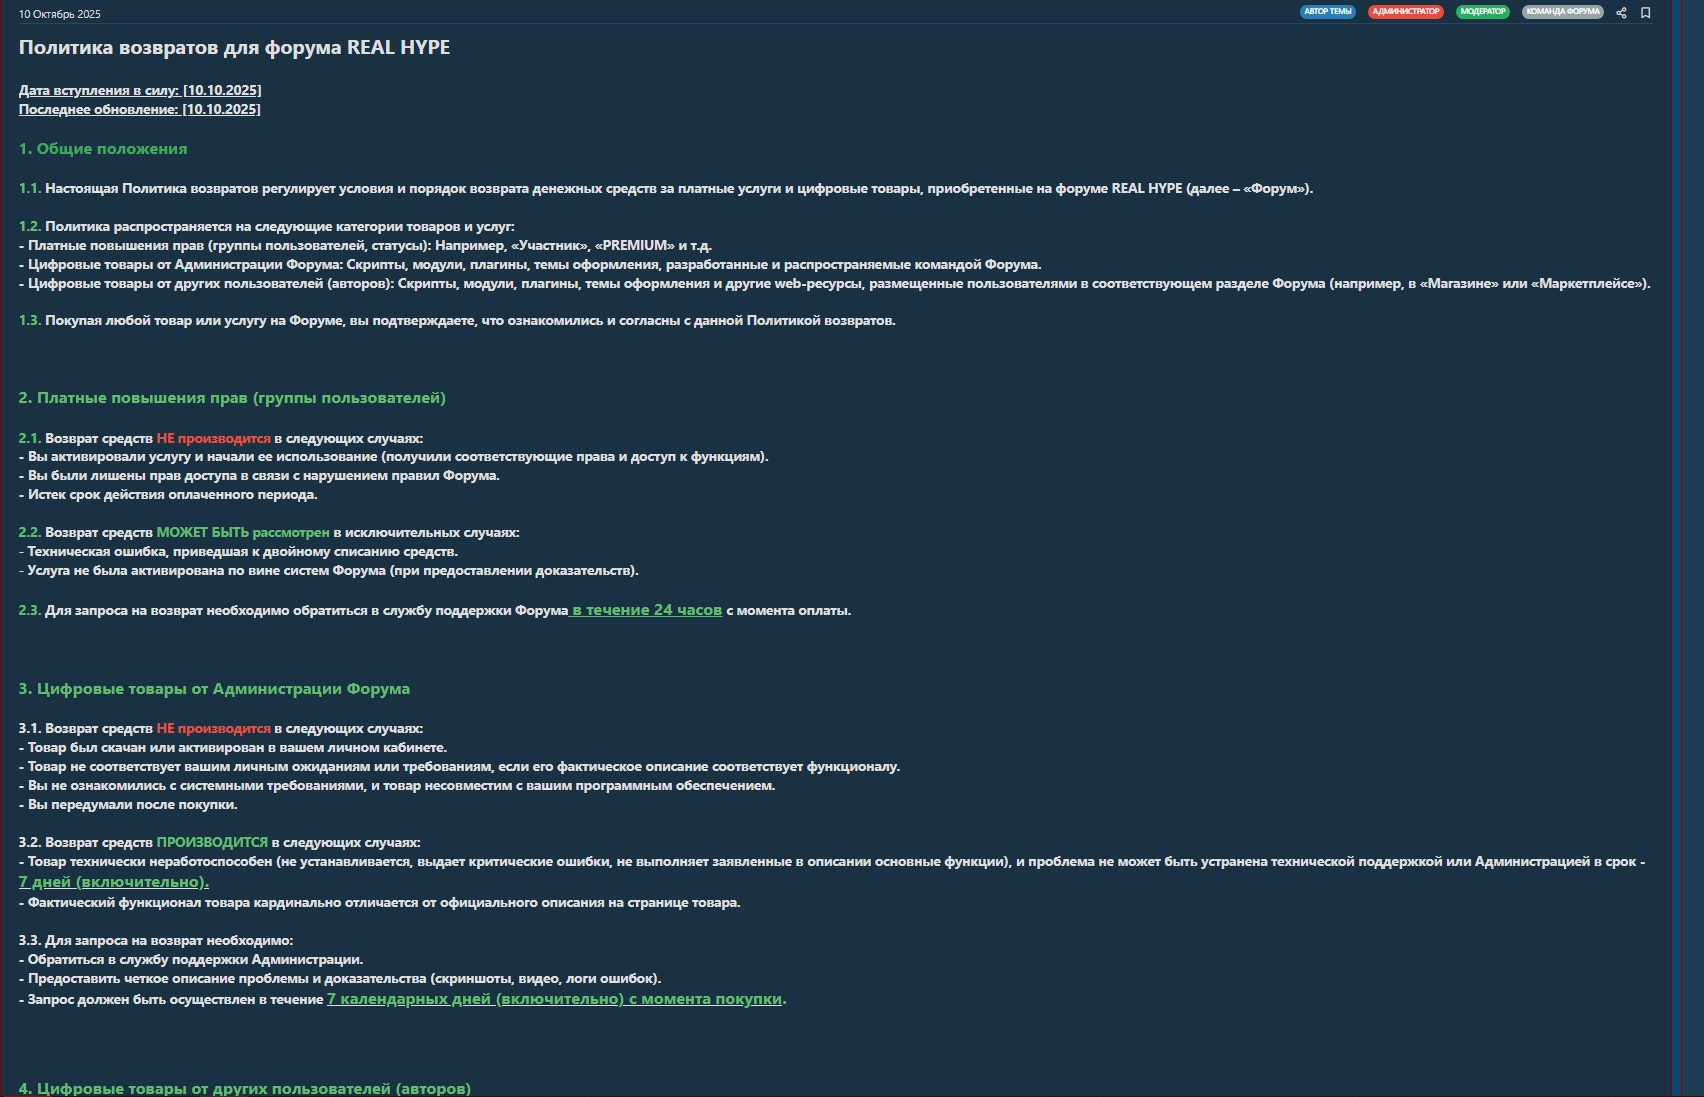Screen dimensions: 1704x1097
Task: Click '7 календарных дней (включительно) с момента покупки'
Action: (x=556, y=999)
